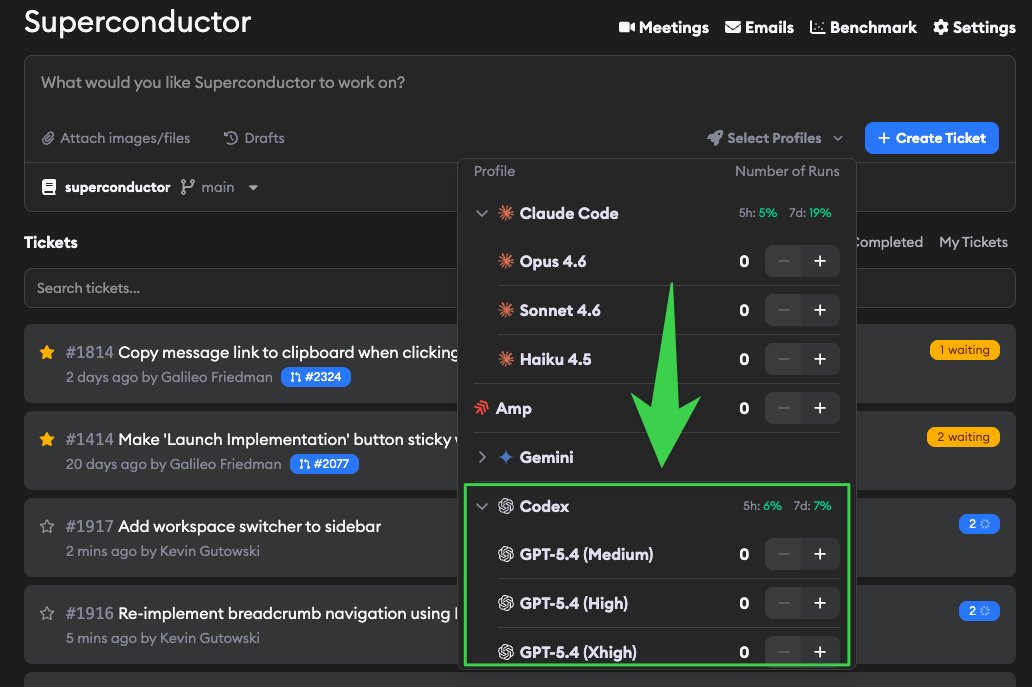
Task: Click the Superconductor logo title
Action: coord(138,22)
